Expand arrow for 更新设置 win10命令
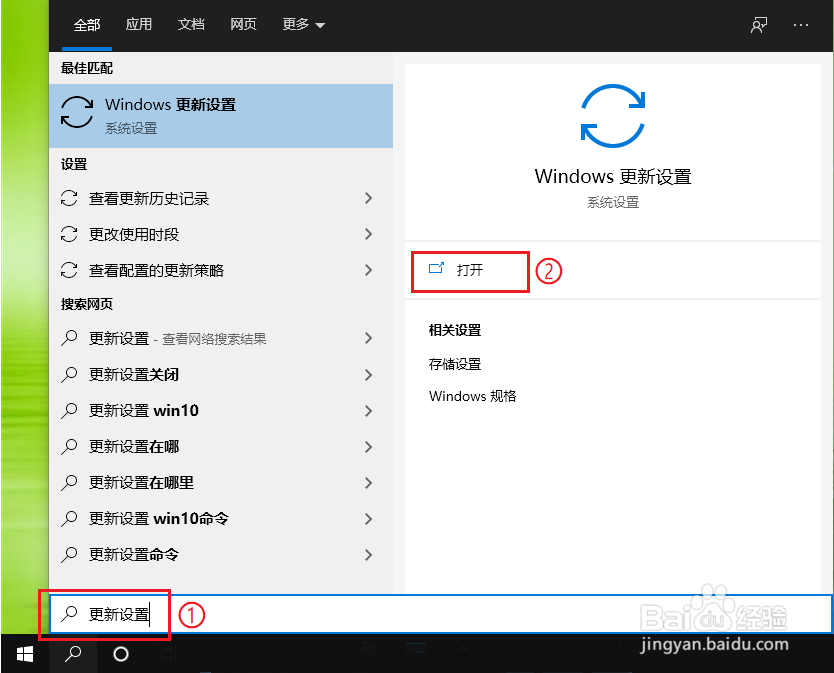 click(x=369, y=519)
